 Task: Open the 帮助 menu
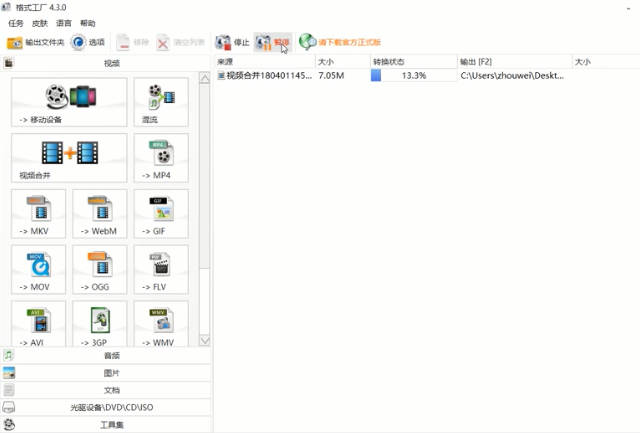88,23
